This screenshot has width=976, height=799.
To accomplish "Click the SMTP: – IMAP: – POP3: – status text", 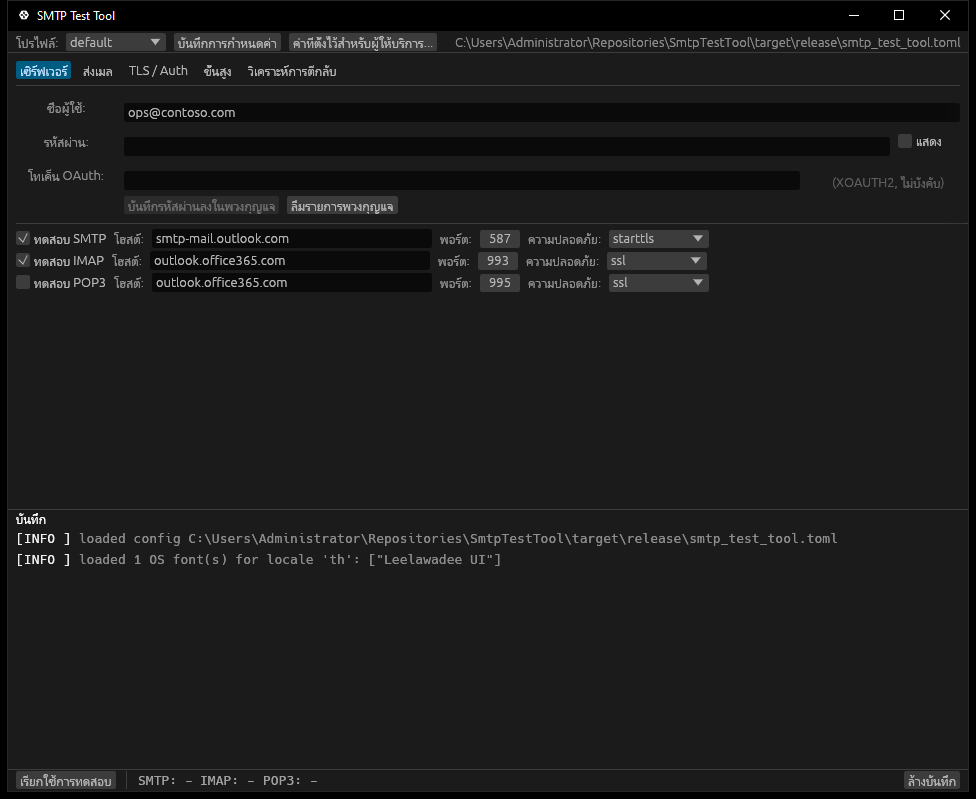I will [228, 780].
